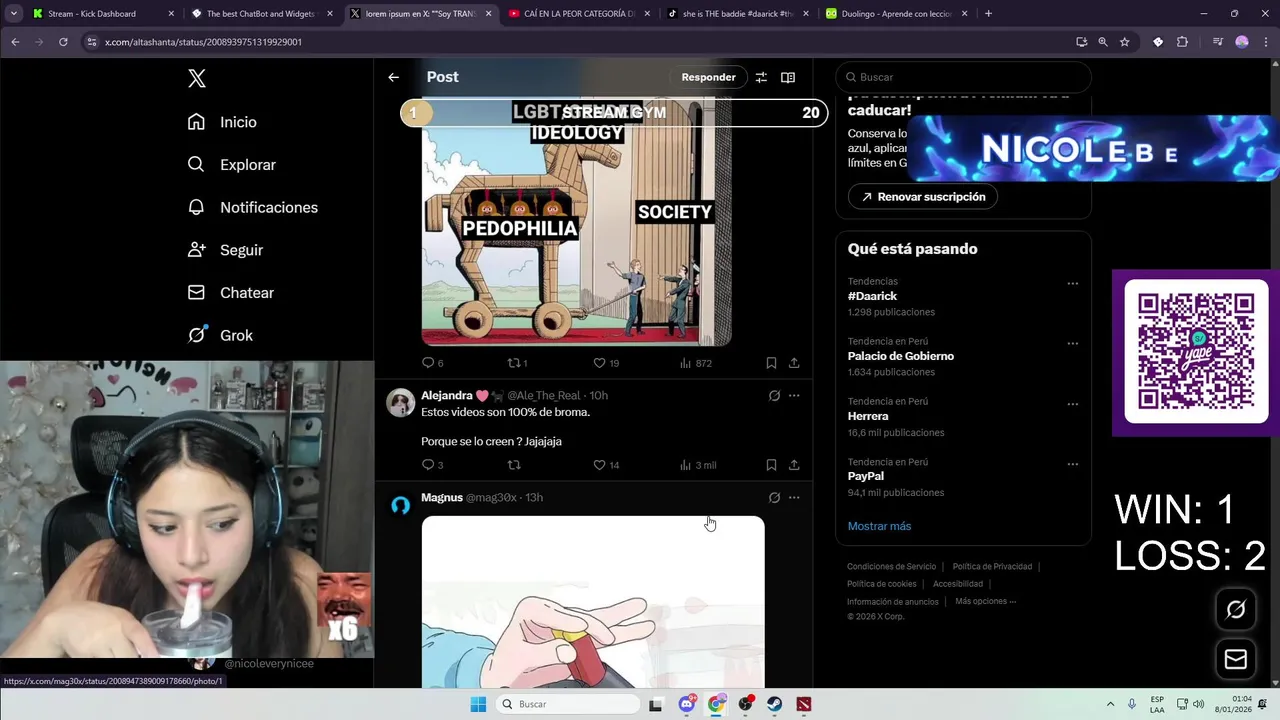View stats showing 872 views
1280x720 pixels.
point(695,363)
